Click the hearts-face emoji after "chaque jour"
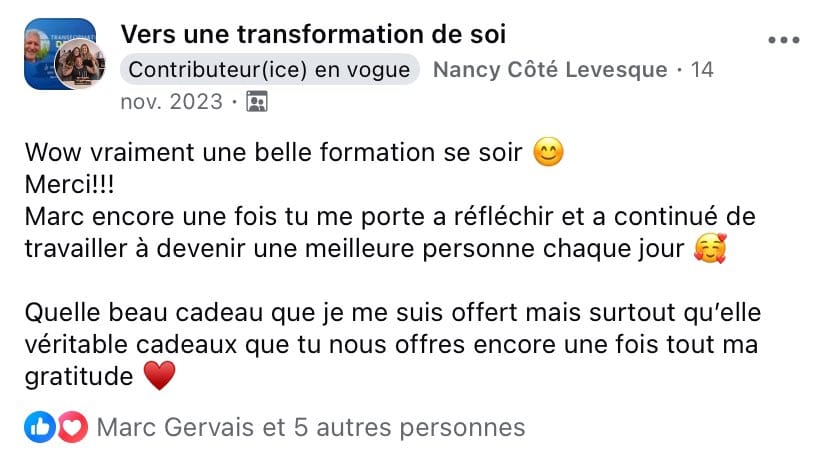This screenshot has width=828, height=455. pyautogui.click(x=708, y=251)
